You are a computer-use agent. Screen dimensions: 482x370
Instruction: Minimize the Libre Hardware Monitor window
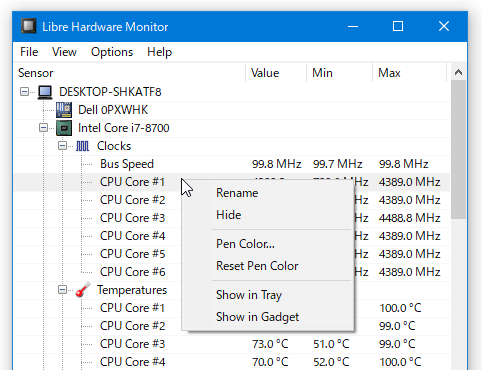click(353, 26)
